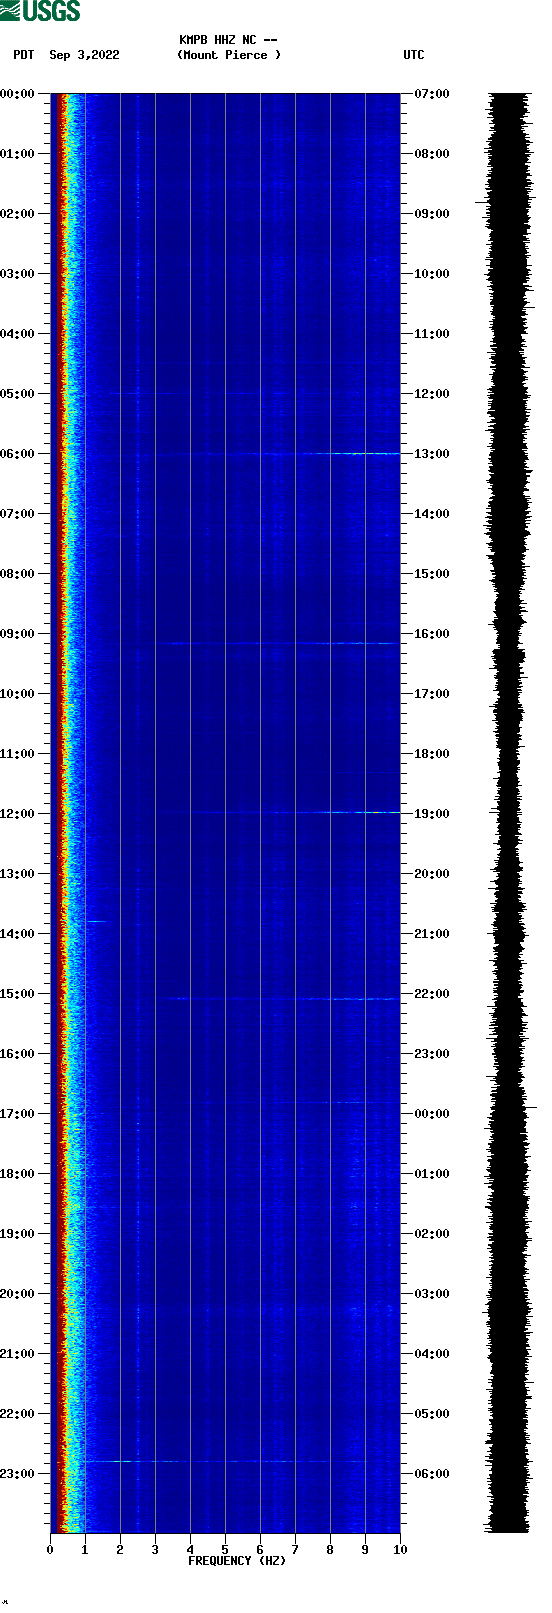The image size is (552, 1613).
Task: Click the PDT time label '14:00'
Action: [18, 934]
